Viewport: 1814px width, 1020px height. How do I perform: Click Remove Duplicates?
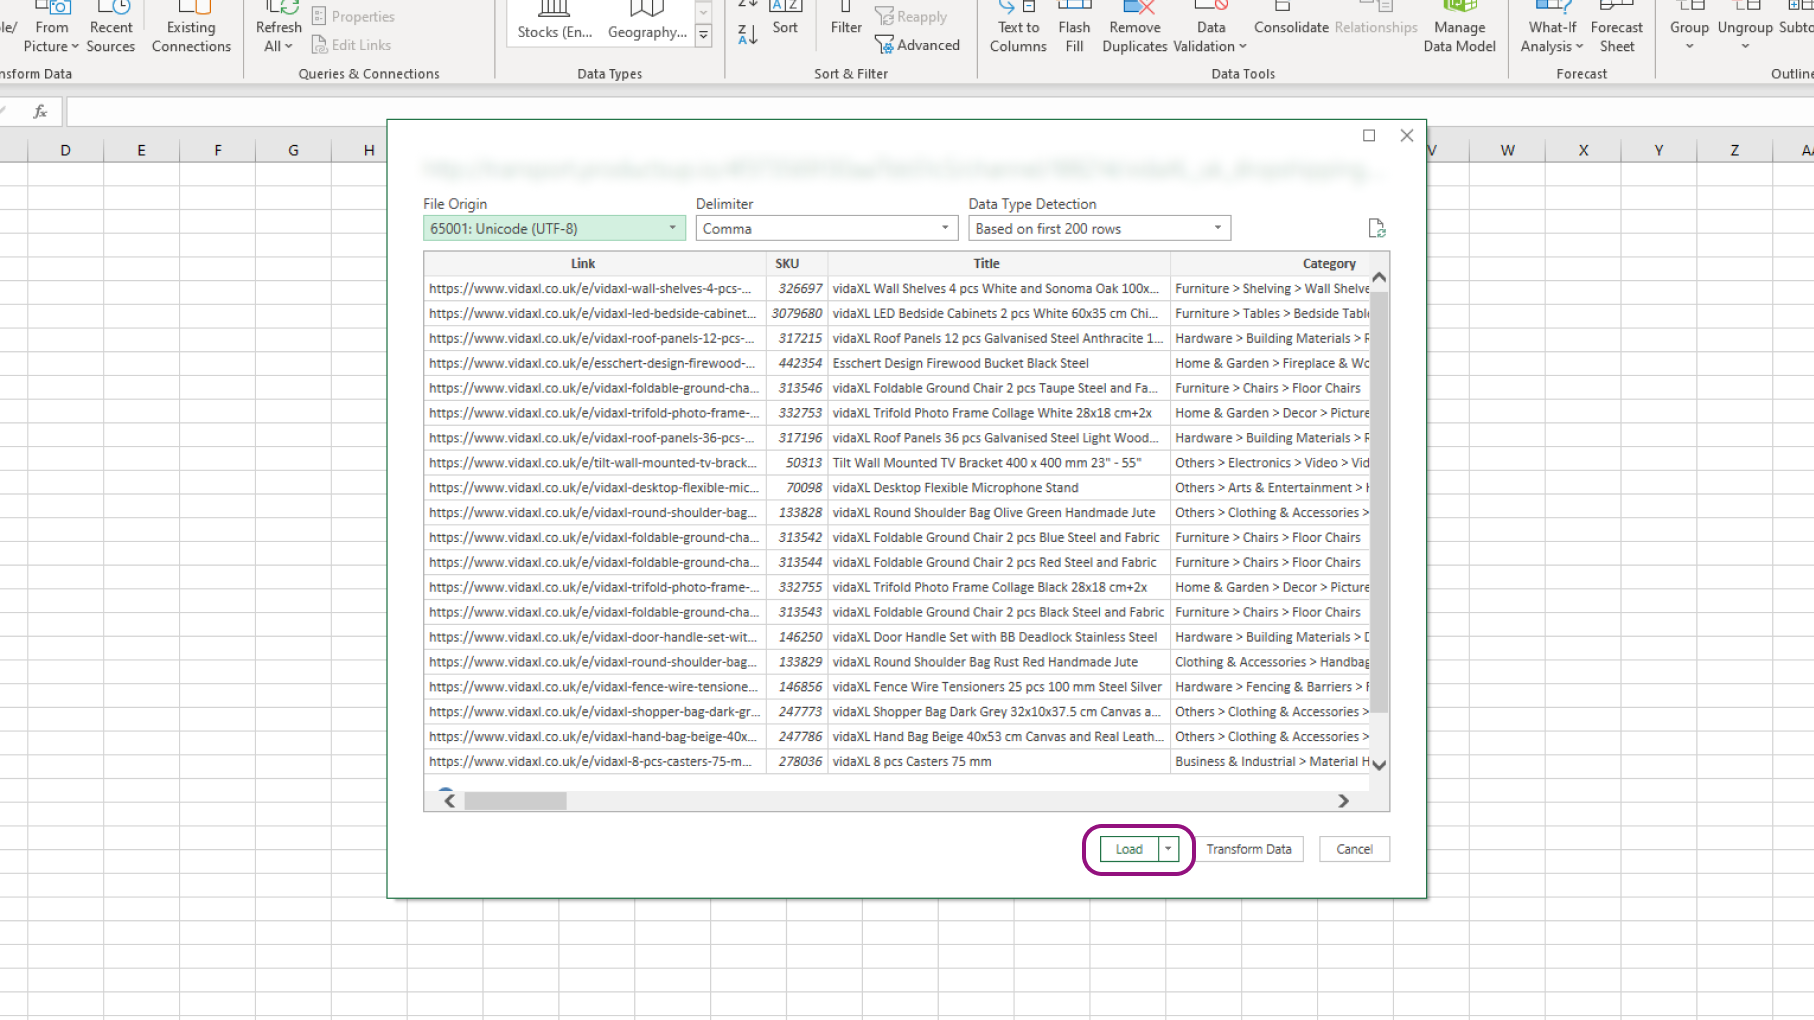pos(1135,28)
